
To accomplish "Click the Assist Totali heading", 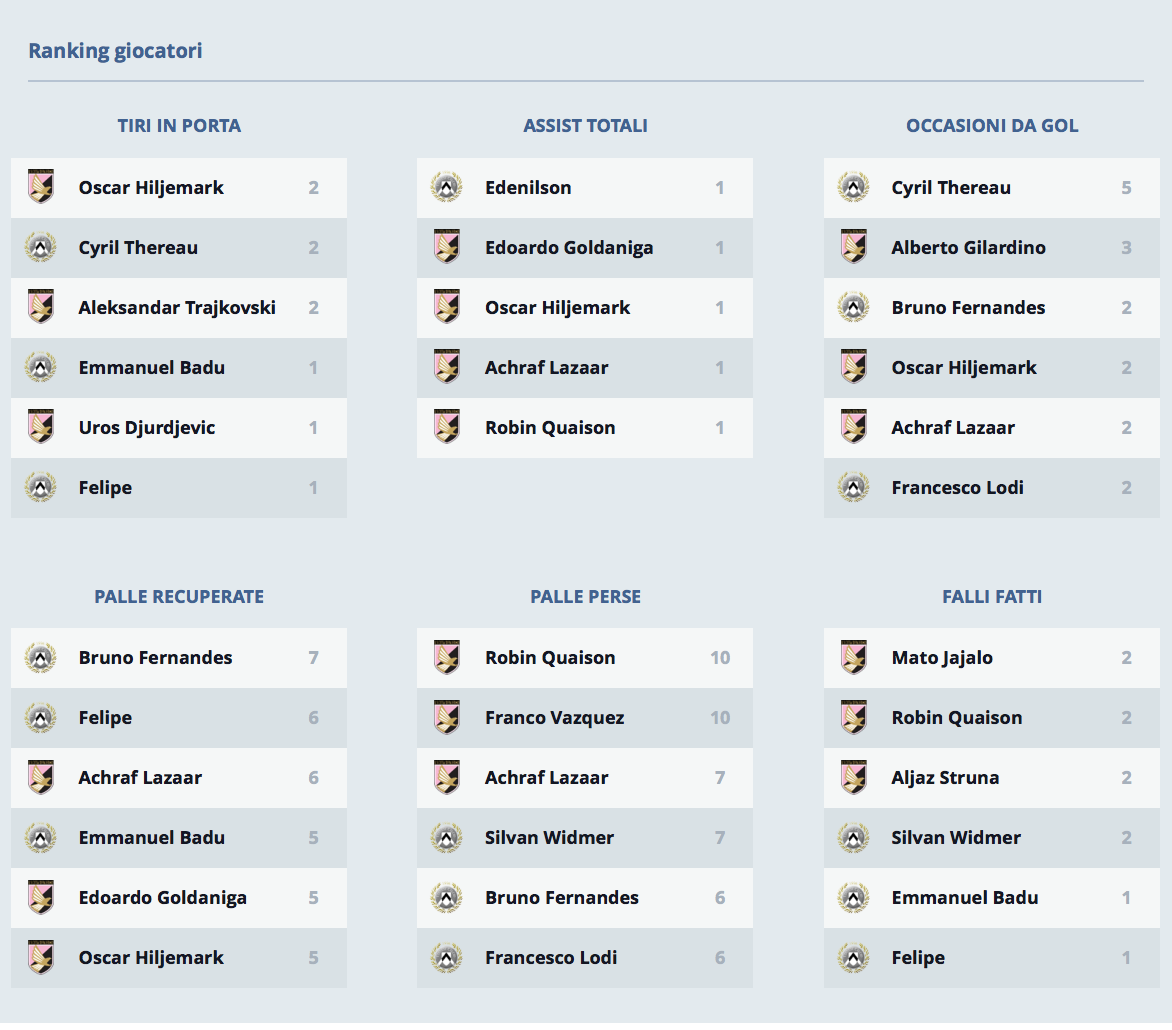I will click(585, 126).
